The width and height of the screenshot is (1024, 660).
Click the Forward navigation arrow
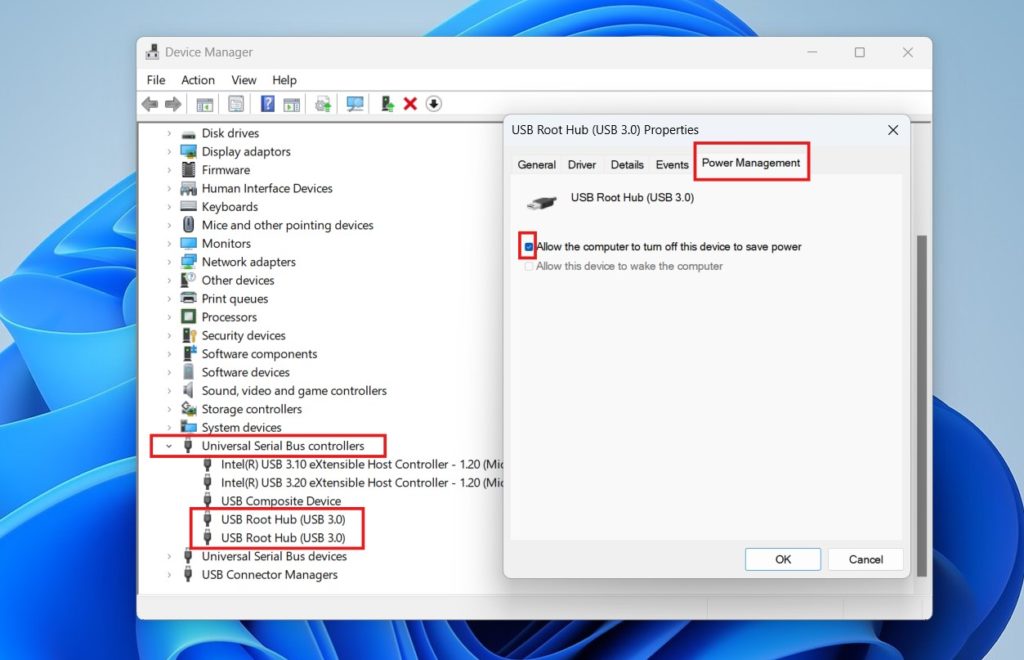click(x=171, y=103)
